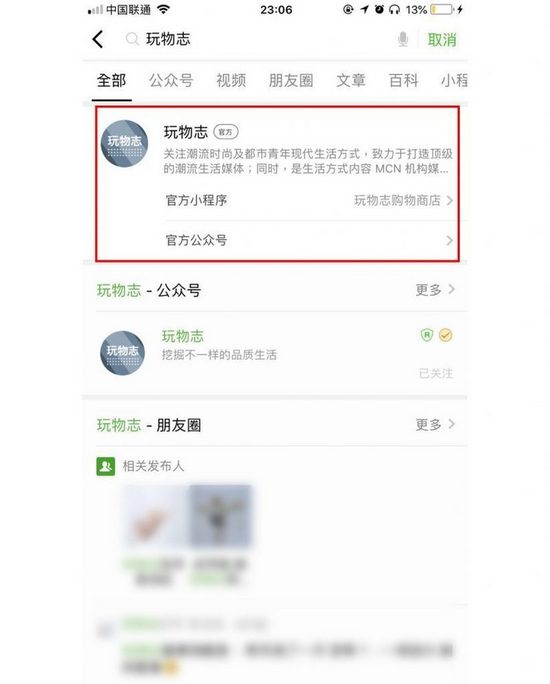Expand the 官方公众号 row chevron

pyautogui.click(x=449, y=240)
